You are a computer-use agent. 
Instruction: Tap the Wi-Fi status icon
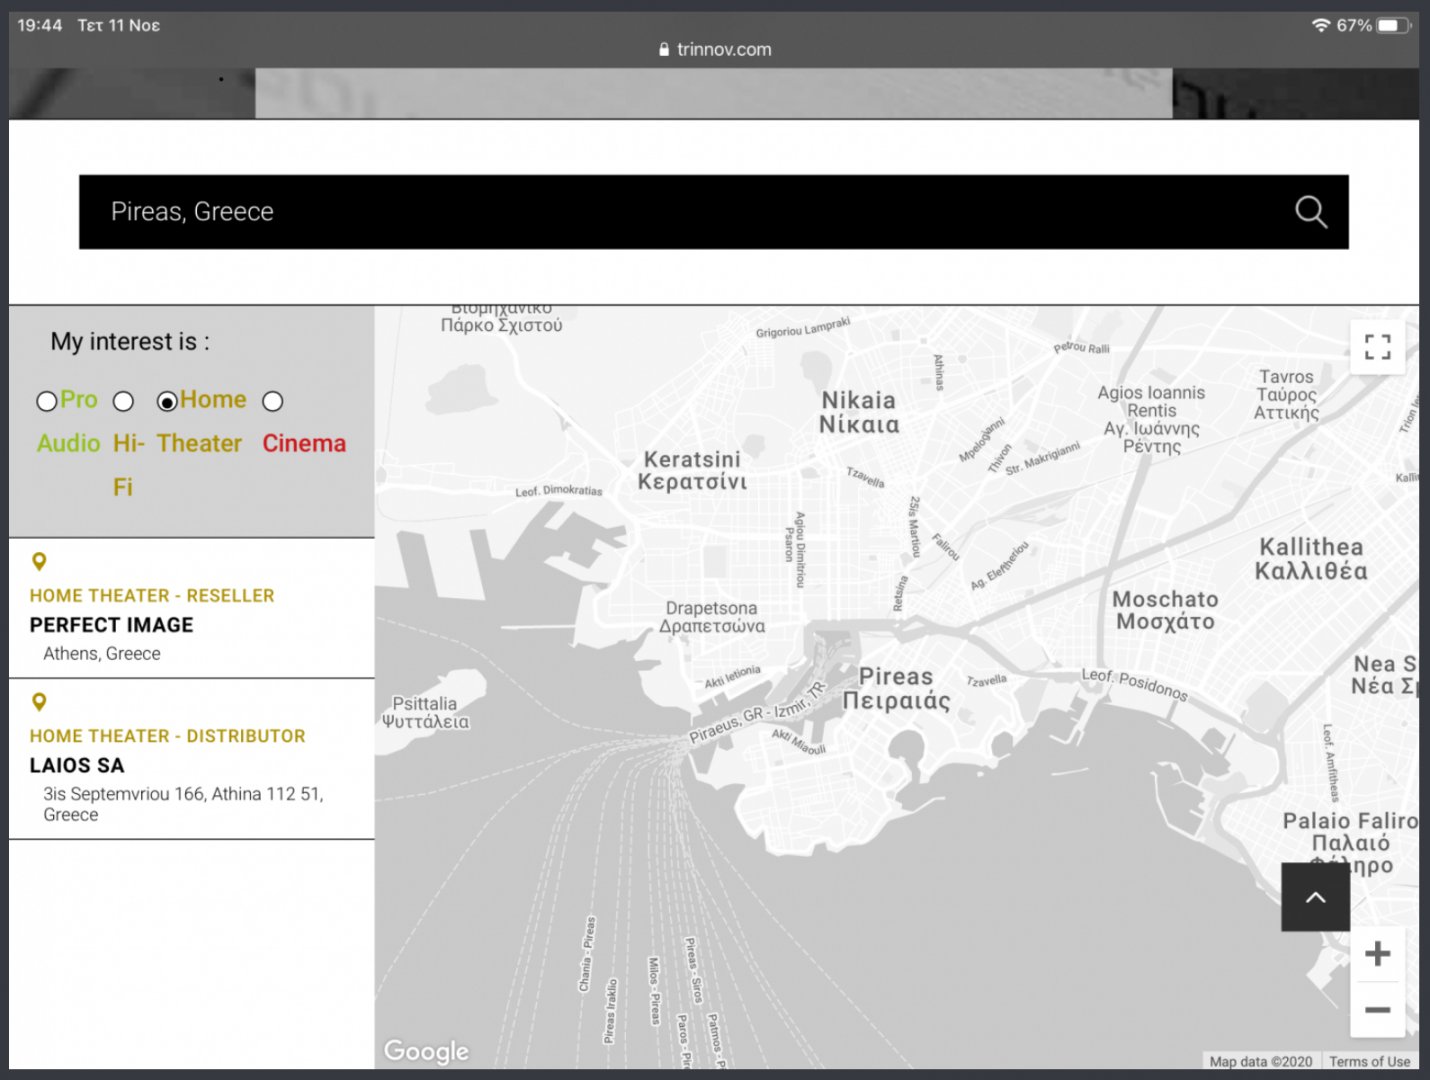click(1321, 25)
